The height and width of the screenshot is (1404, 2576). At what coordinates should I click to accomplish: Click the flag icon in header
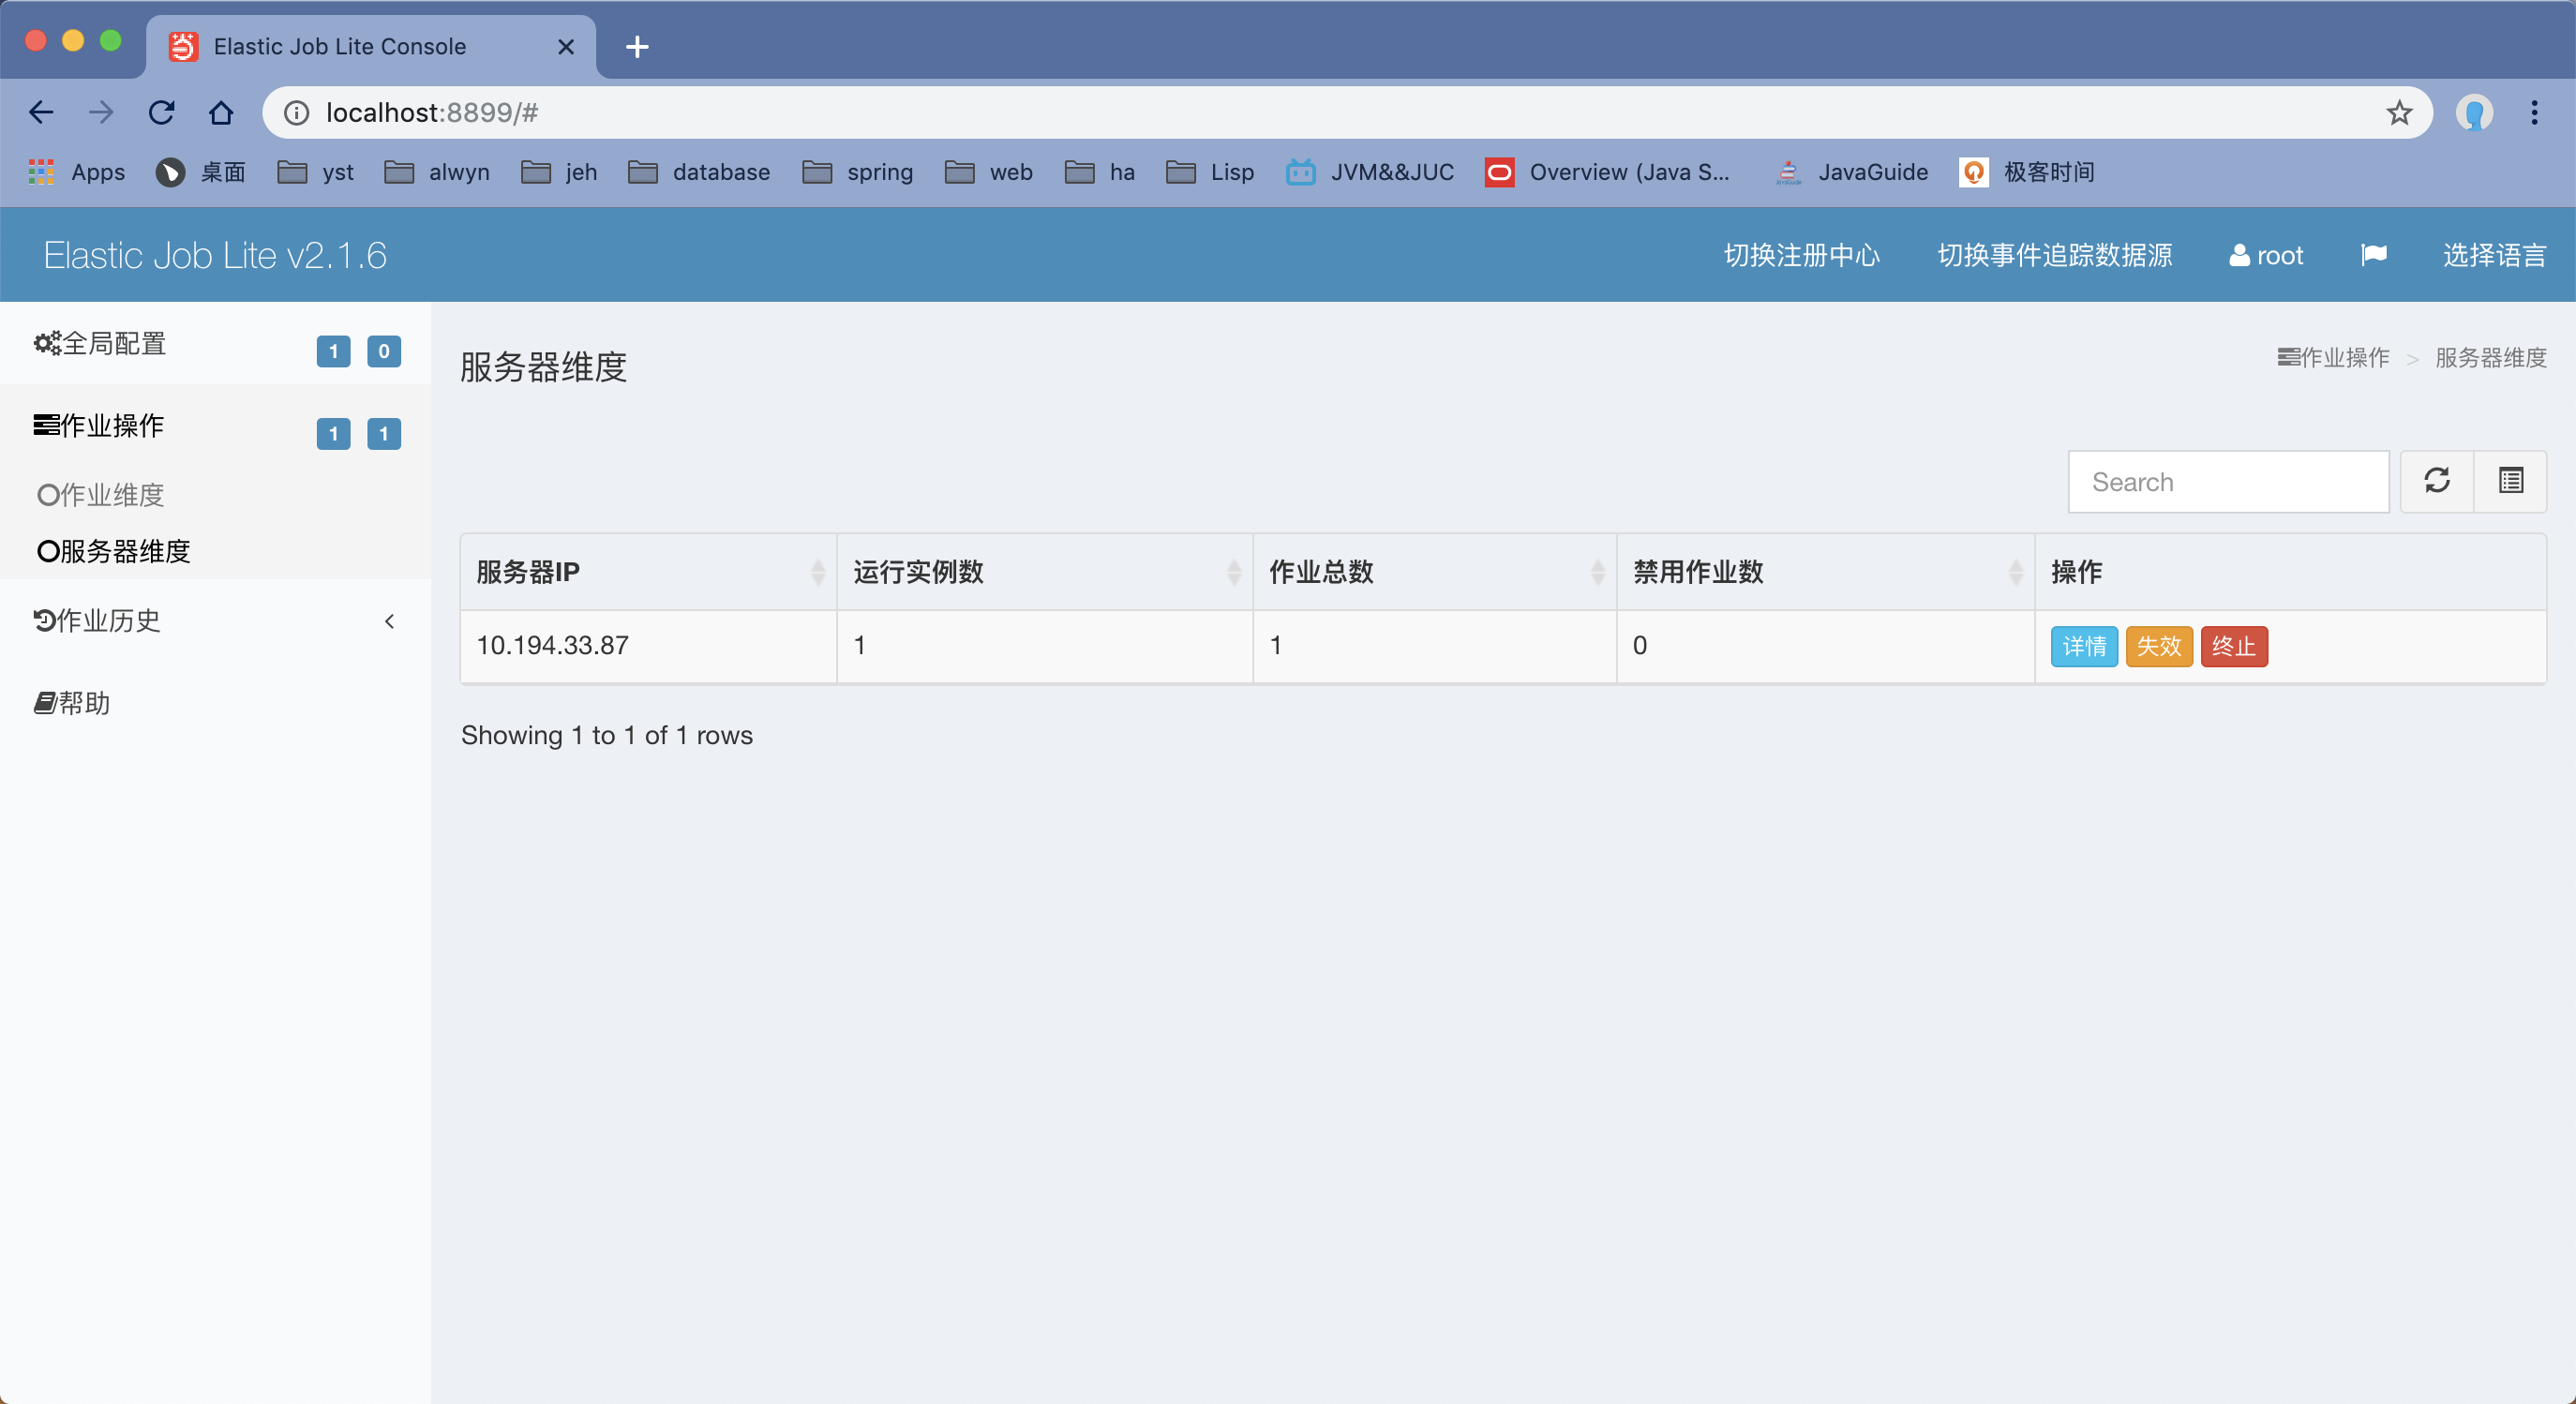[x=2374, y=255]
